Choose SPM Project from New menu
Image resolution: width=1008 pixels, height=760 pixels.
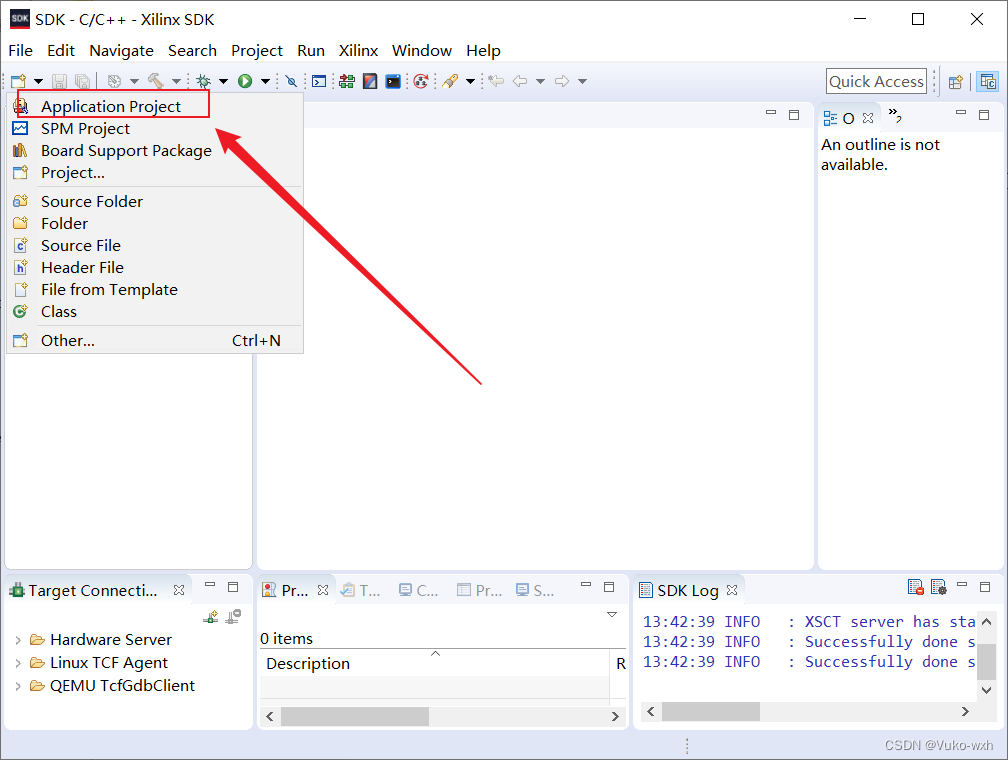coord(154,129)
